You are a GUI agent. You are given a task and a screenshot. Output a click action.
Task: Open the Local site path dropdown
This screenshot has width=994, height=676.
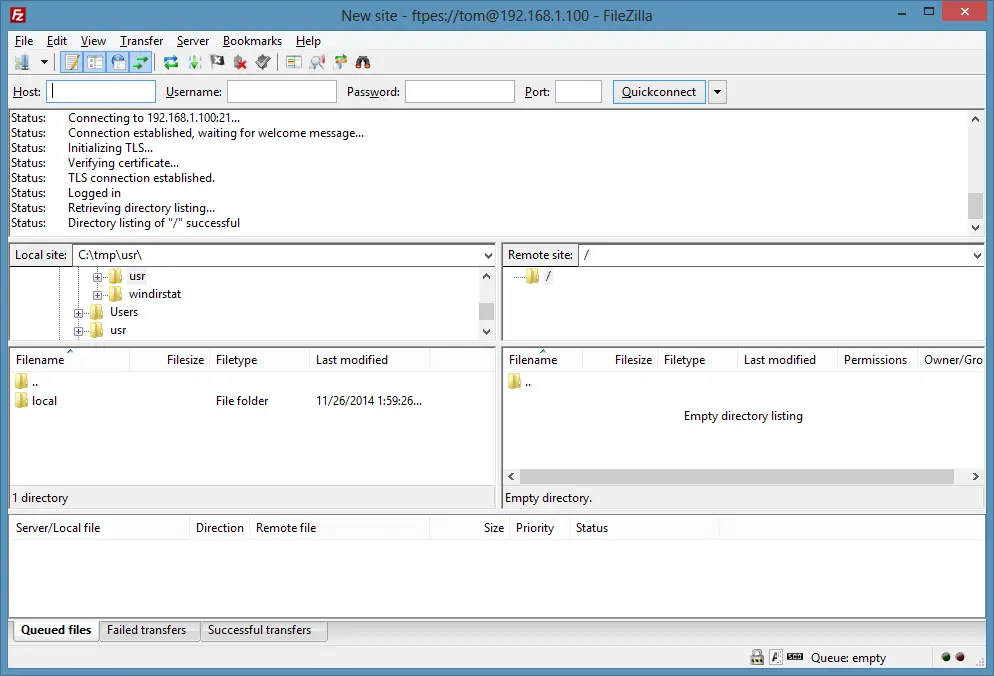click(x=487, y=256)
